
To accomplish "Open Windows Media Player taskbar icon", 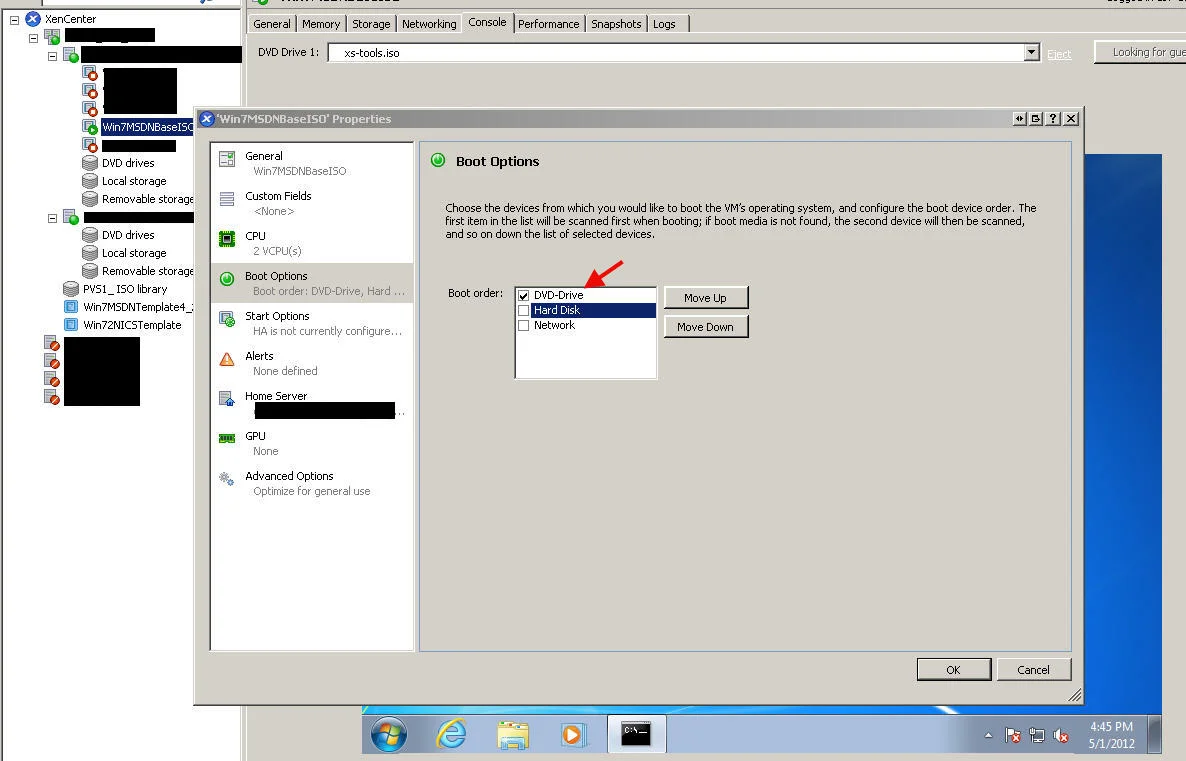I will [x=573, y=735].
